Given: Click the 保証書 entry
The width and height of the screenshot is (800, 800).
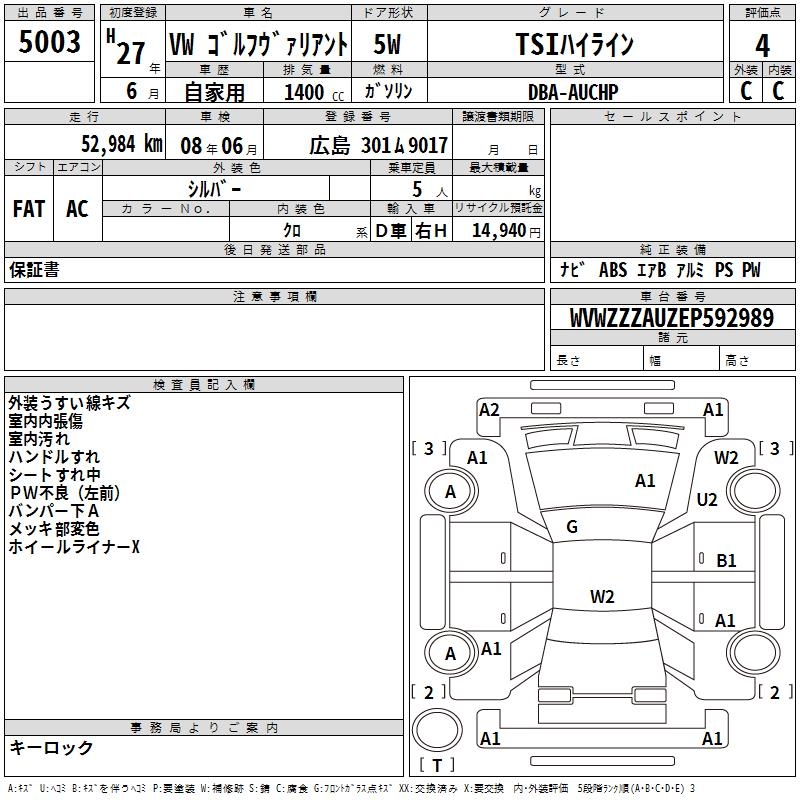Looking at the screenshot, I should click(x=34, y=270).
